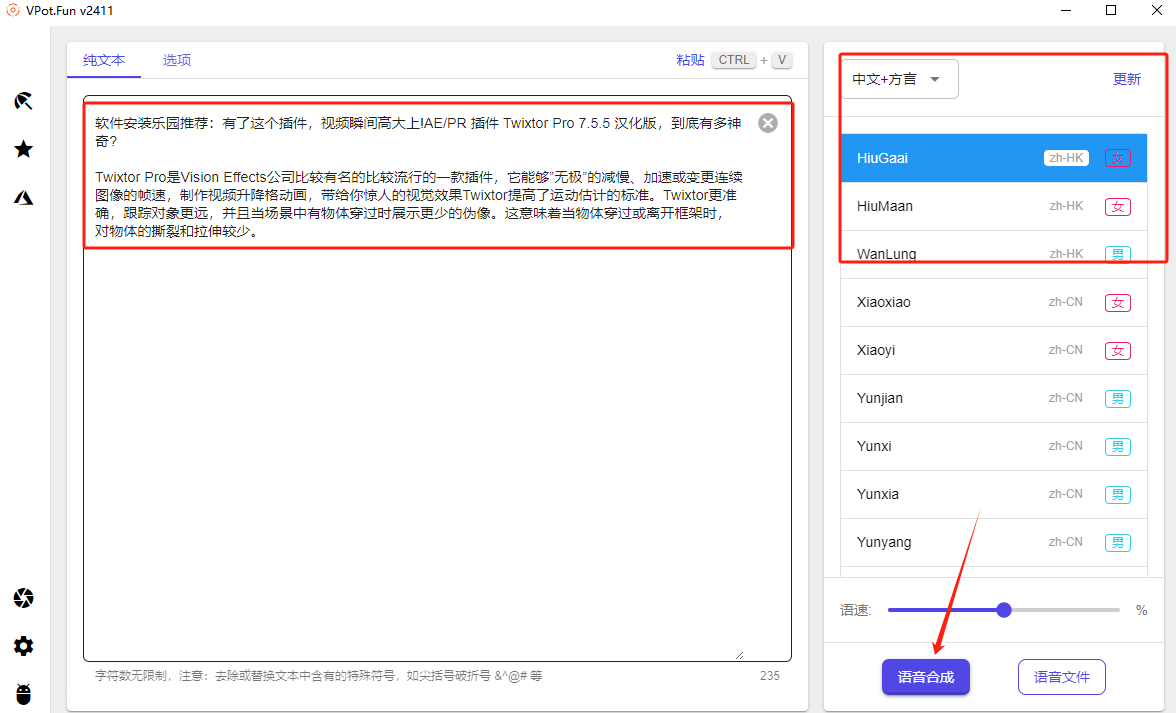Click the beach umbrella icon in sidebar

click(24, 101)
